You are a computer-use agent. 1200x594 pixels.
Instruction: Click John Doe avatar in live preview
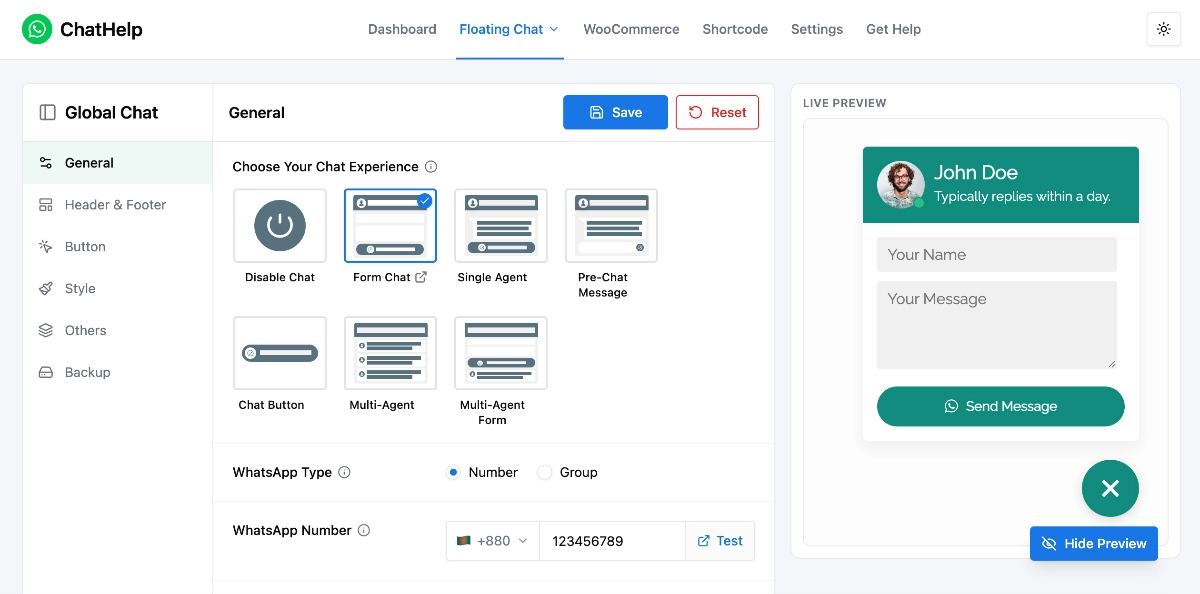point(900,185)
